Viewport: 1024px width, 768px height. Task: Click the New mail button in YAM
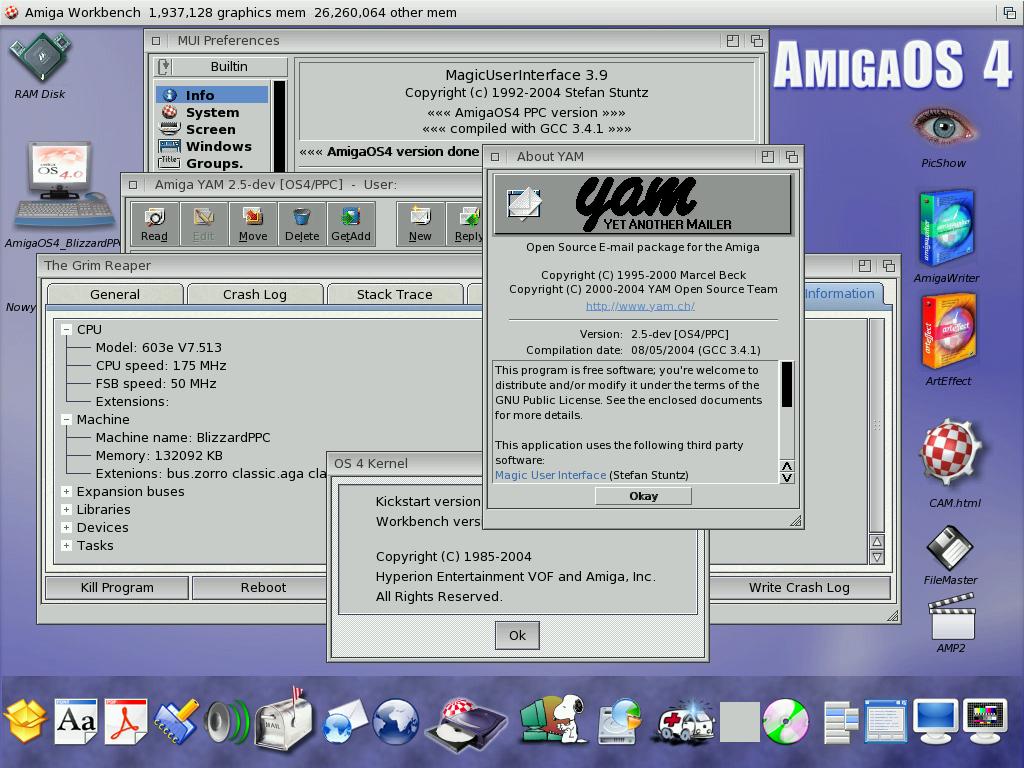point(420,224)
